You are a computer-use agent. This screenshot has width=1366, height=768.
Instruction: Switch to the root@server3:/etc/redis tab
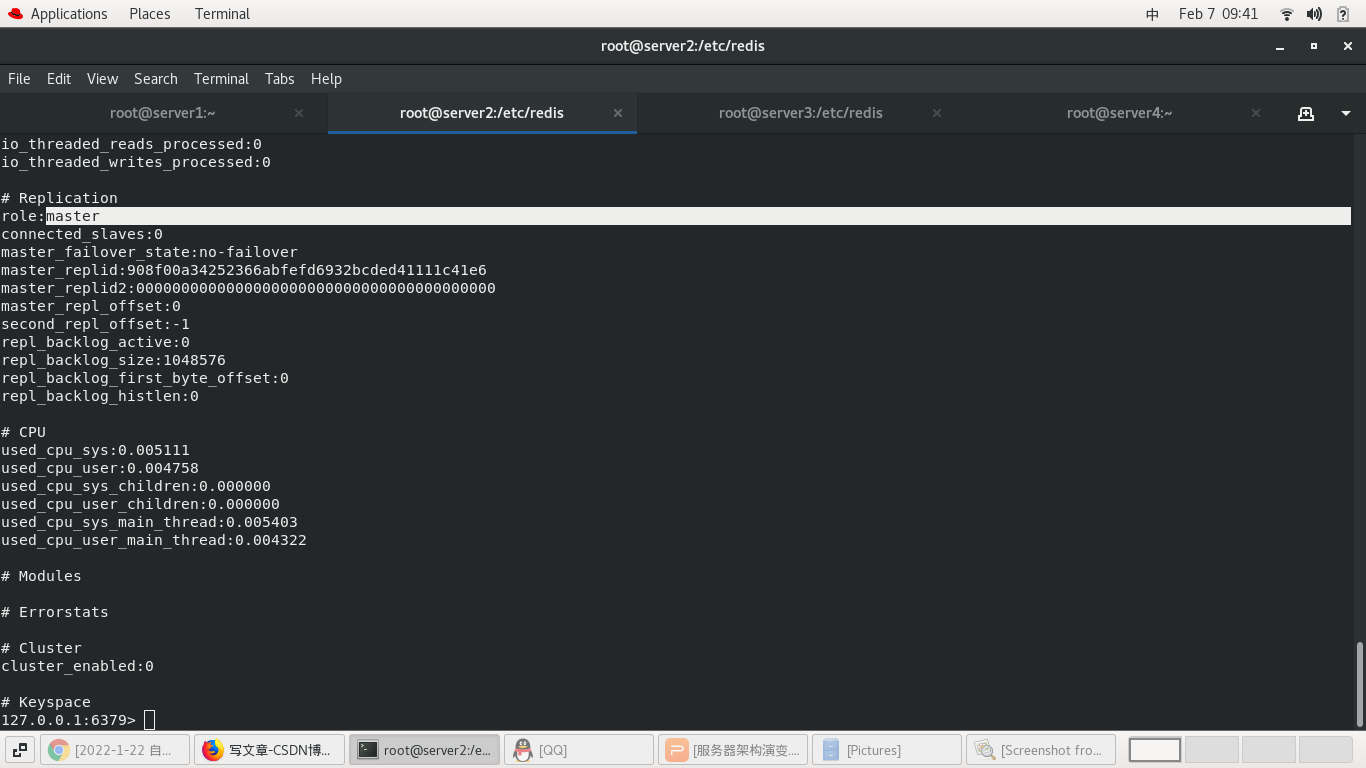(x=800, y=113)
